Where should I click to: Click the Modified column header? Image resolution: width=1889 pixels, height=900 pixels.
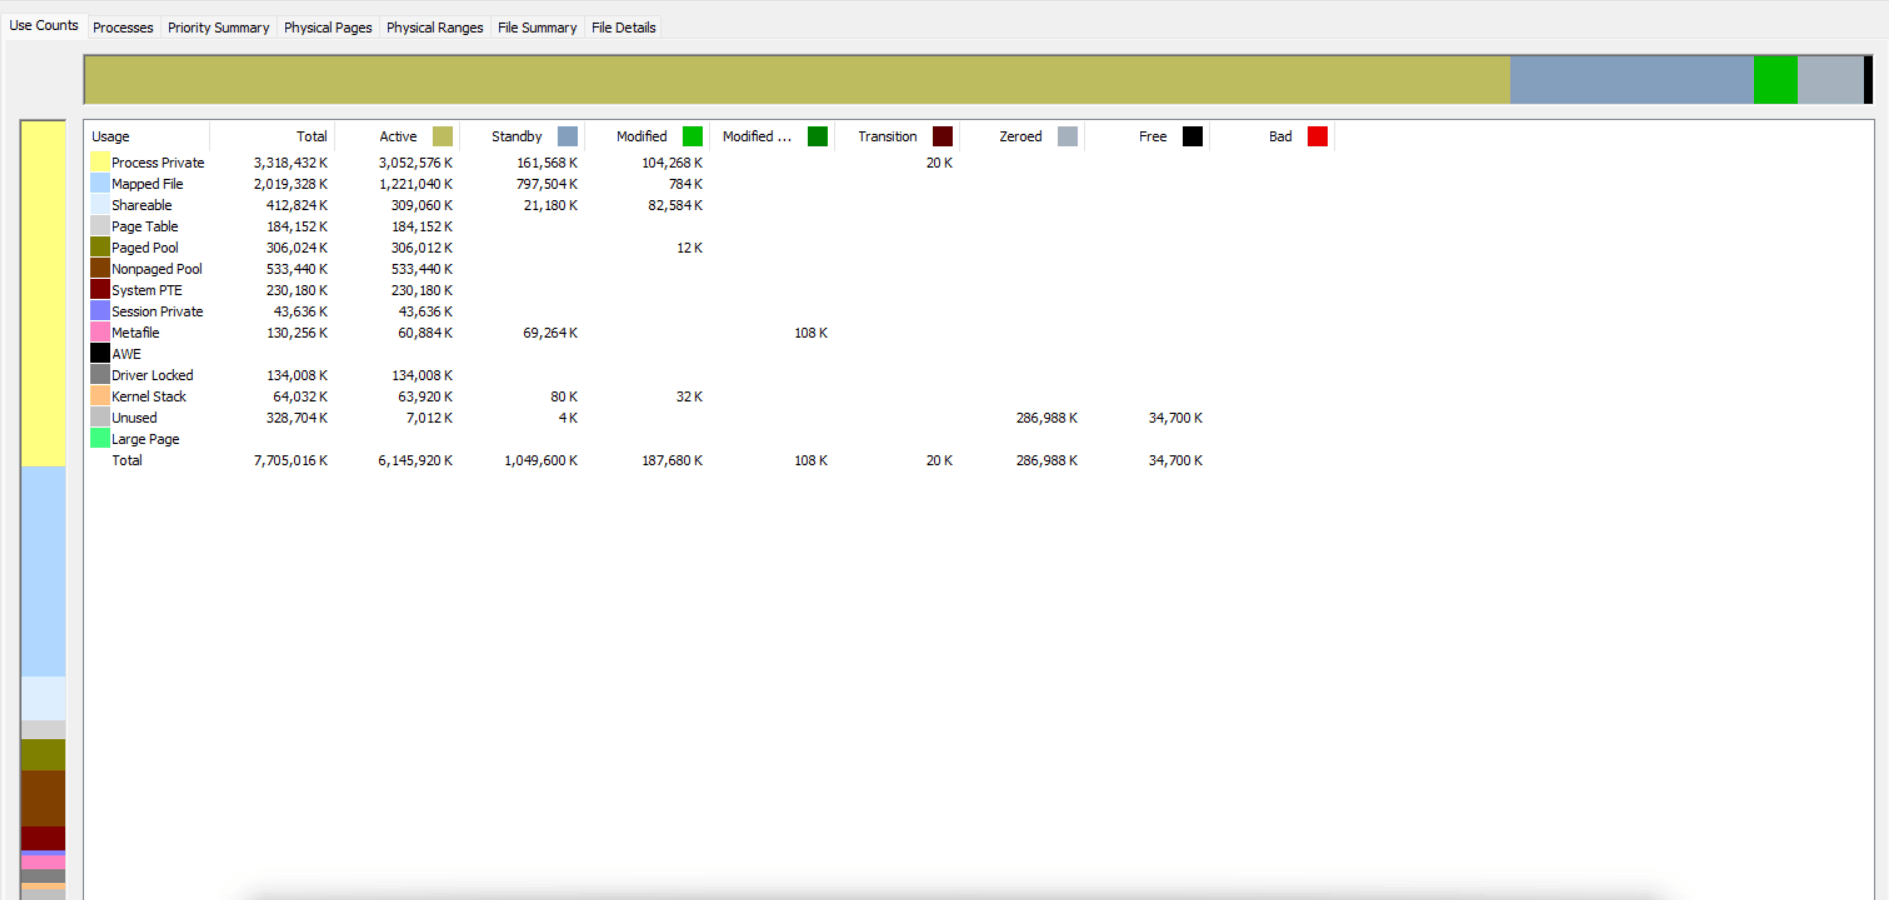click(647, 136)
